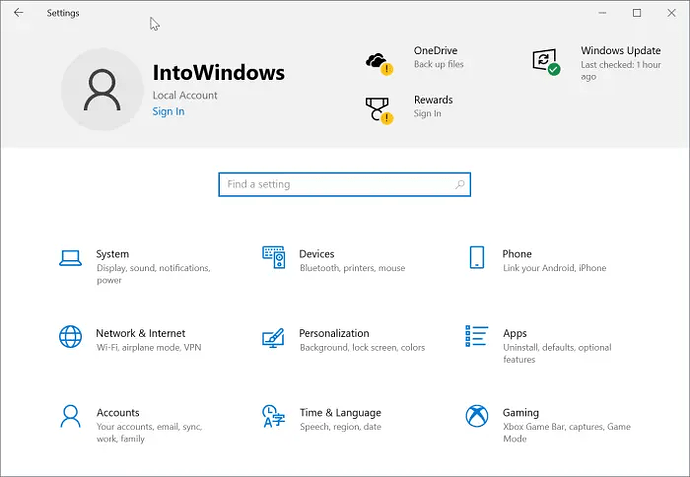Open the OneDrive cloud status icon
The width and height of the screenshot is (690, 477).
[379, 64]
